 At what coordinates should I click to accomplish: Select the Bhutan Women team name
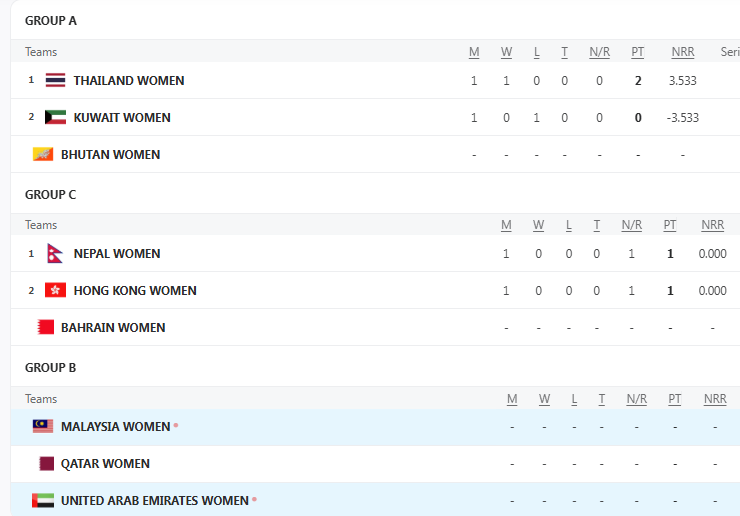110,154
